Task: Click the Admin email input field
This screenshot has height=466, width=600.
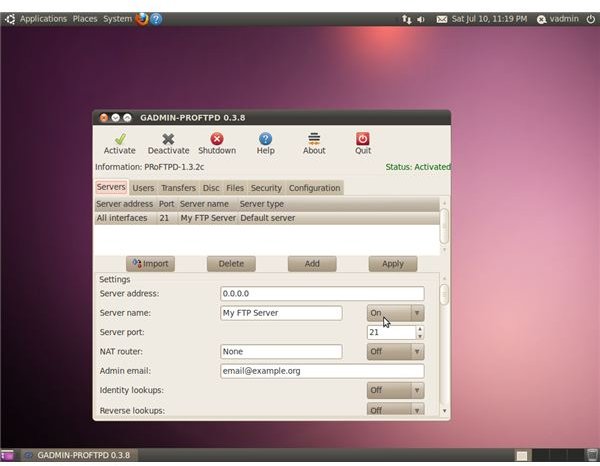Action: [322, 371]
